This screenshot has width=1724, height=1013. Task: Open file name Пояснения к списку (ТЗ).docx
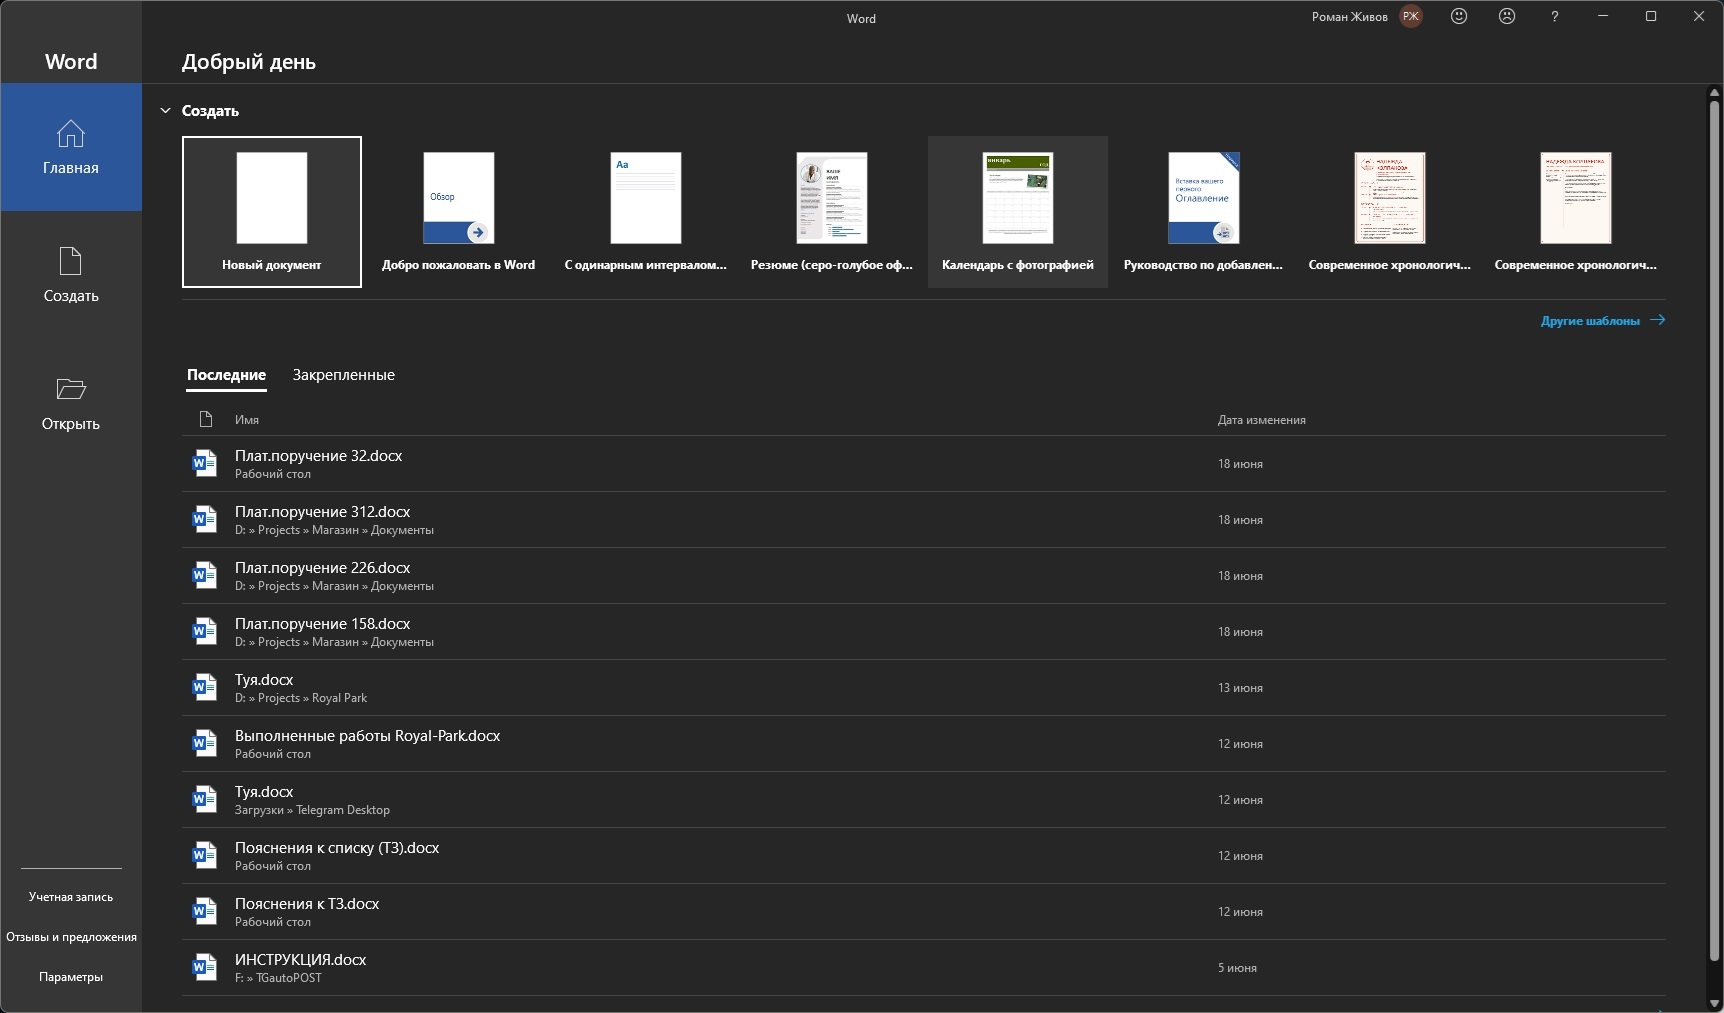337,848
